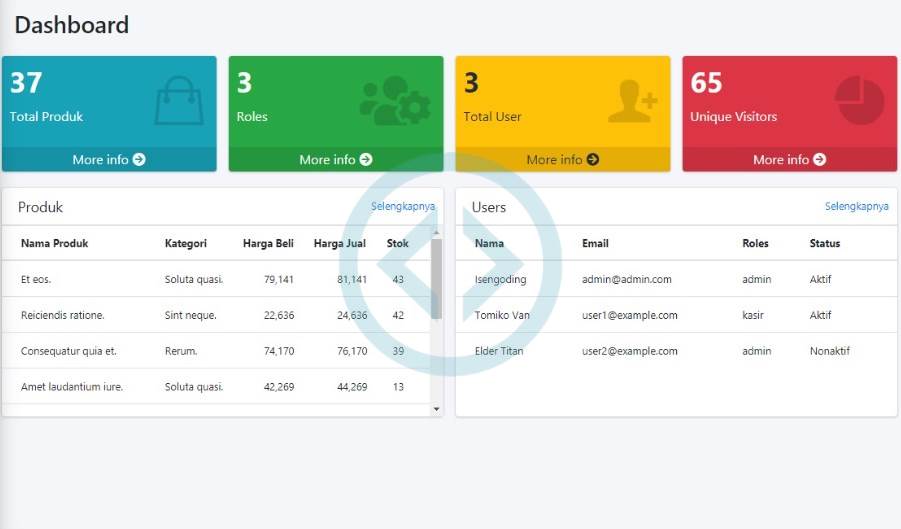Click the shopping bag icon on Total Produk card
Screen dimensions: 901x529
pos(179,102)
